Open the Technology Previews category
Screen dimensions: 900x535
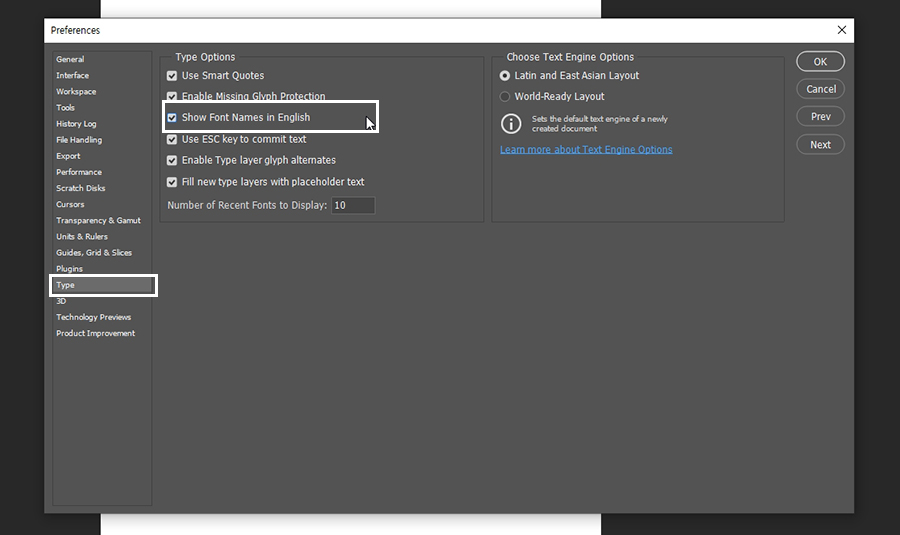94,317
